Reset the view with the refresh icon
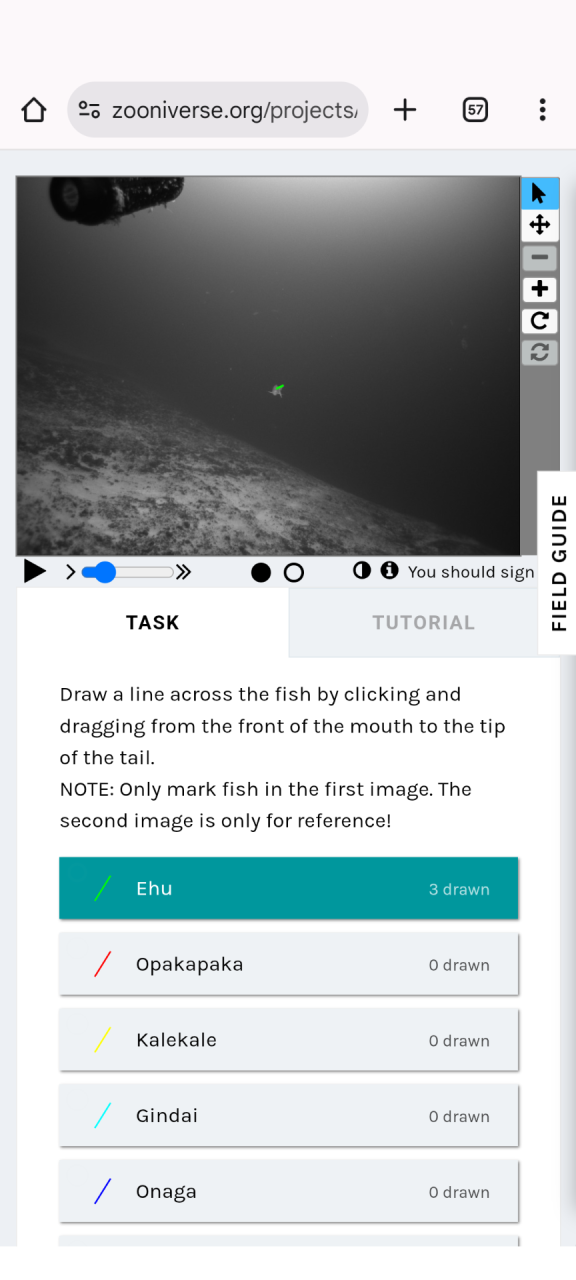The height and width of the screenshot is (1280, 576). coord(540,353)
